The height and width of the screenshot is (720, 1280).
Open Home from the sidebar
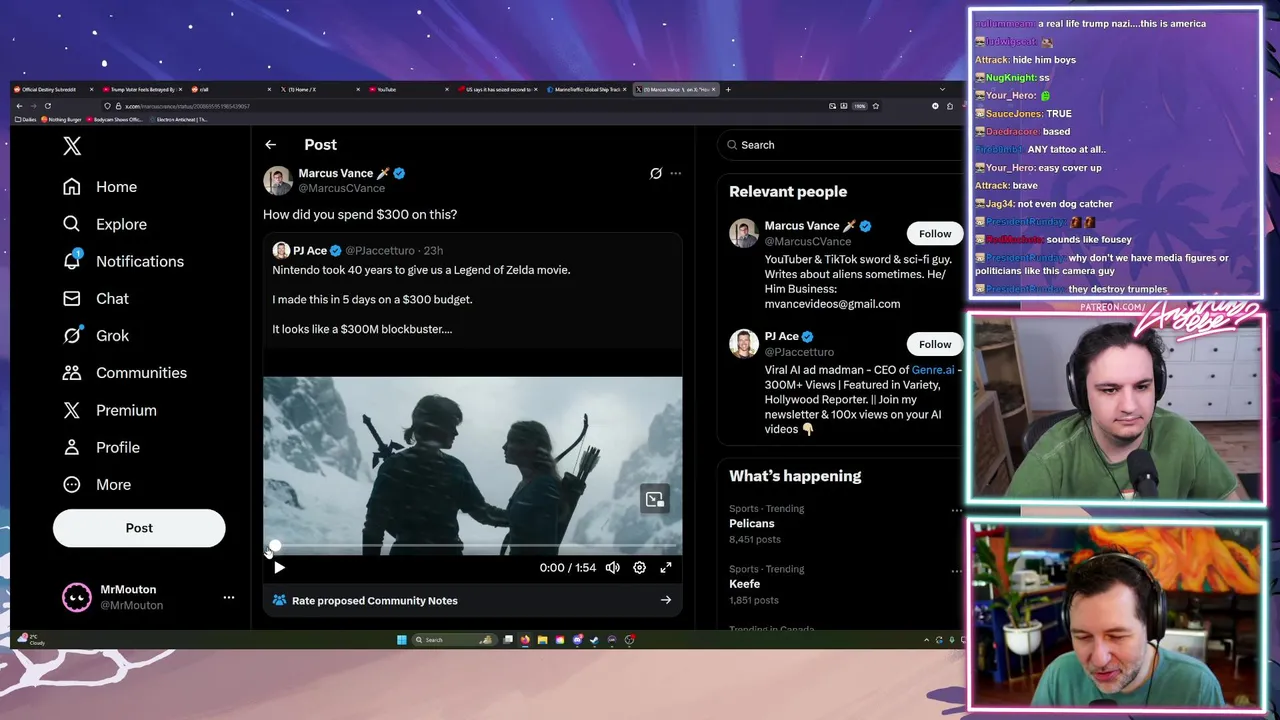(100, 187)
